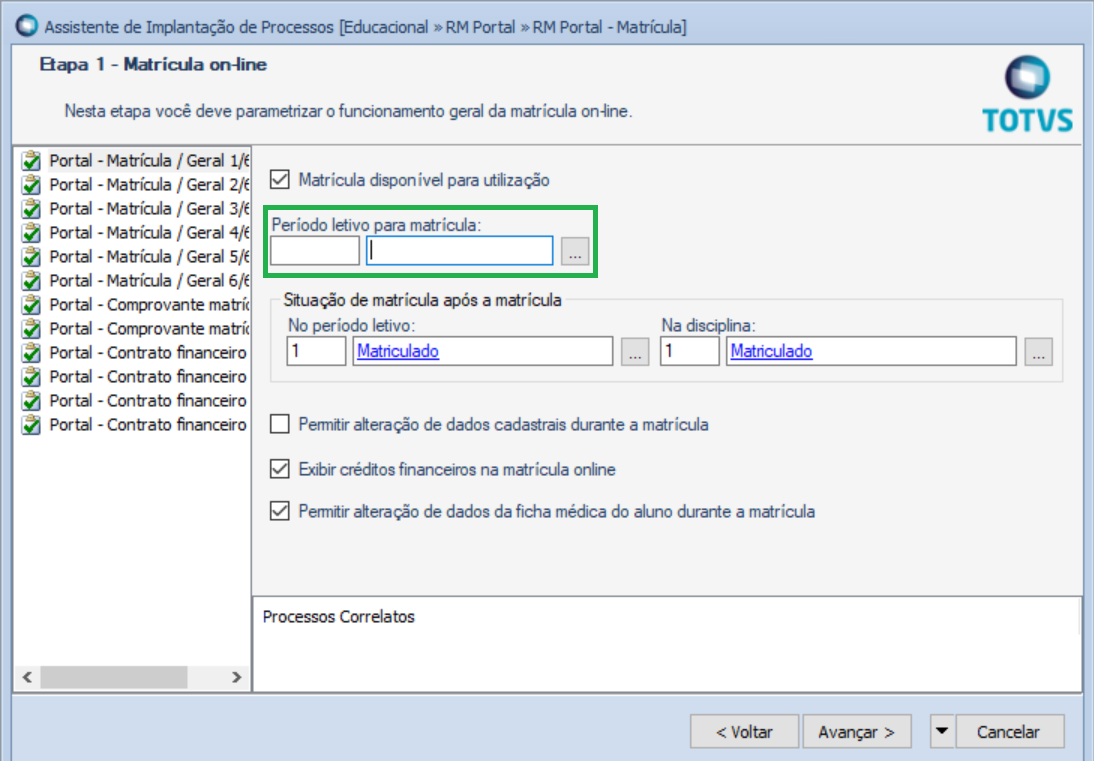This screenshot has height=761, width=1094.
Task: Click the No período letivo code field
Action: click(x=316, y=351)
